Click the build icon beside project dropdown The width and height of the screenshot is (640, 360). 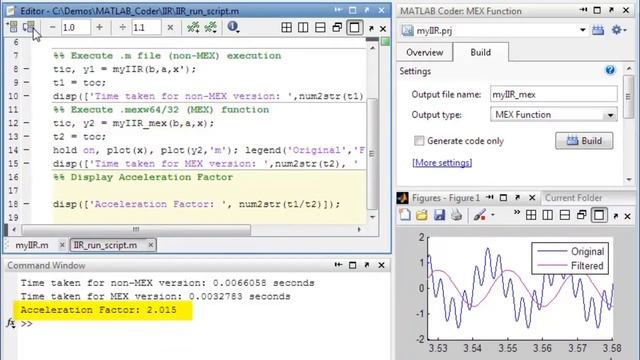pyautogui.click(x=598, y=30)
